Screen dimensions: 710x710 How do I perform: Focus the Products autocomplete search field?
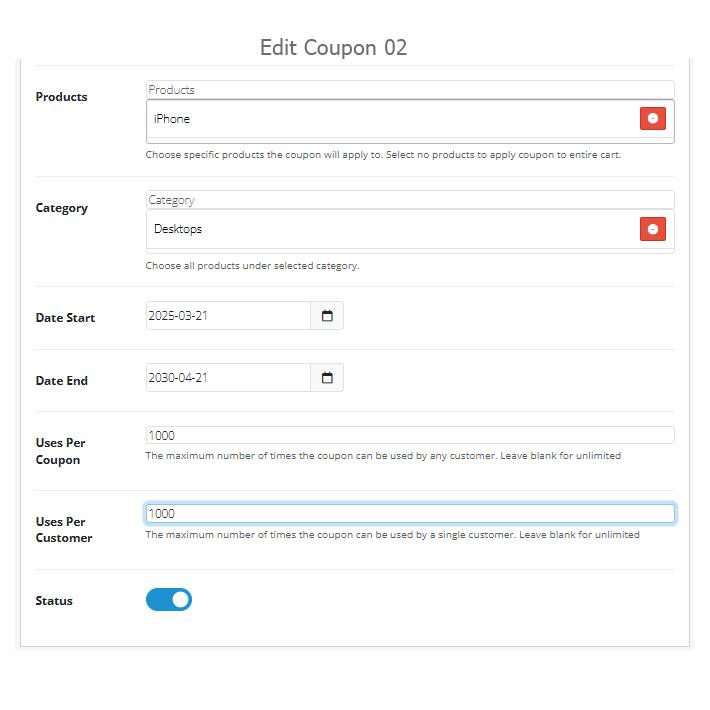point(410,90)
